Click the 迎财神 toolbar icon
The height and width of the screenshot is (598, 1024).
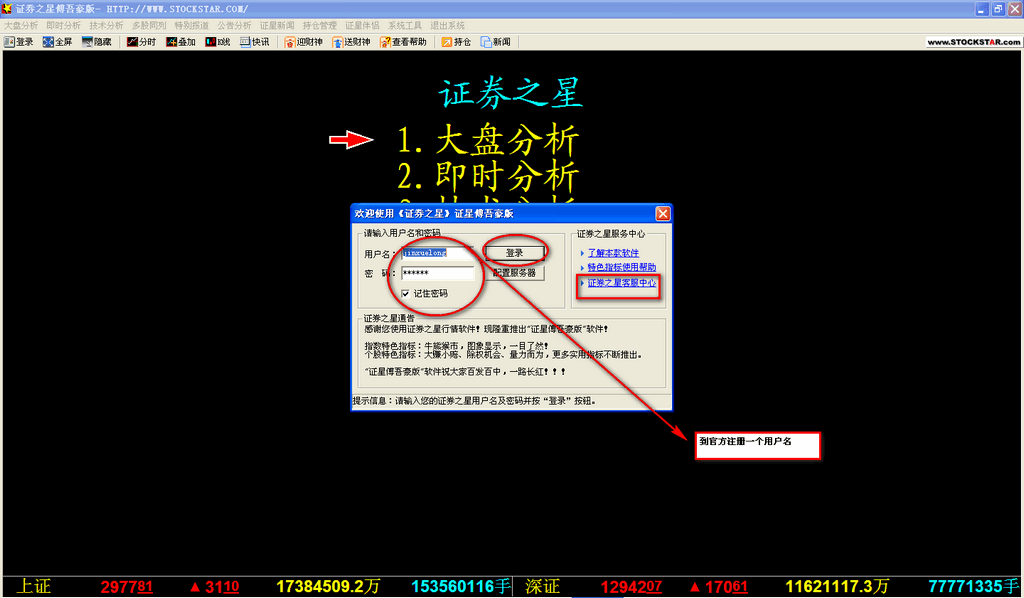point(304,42)
